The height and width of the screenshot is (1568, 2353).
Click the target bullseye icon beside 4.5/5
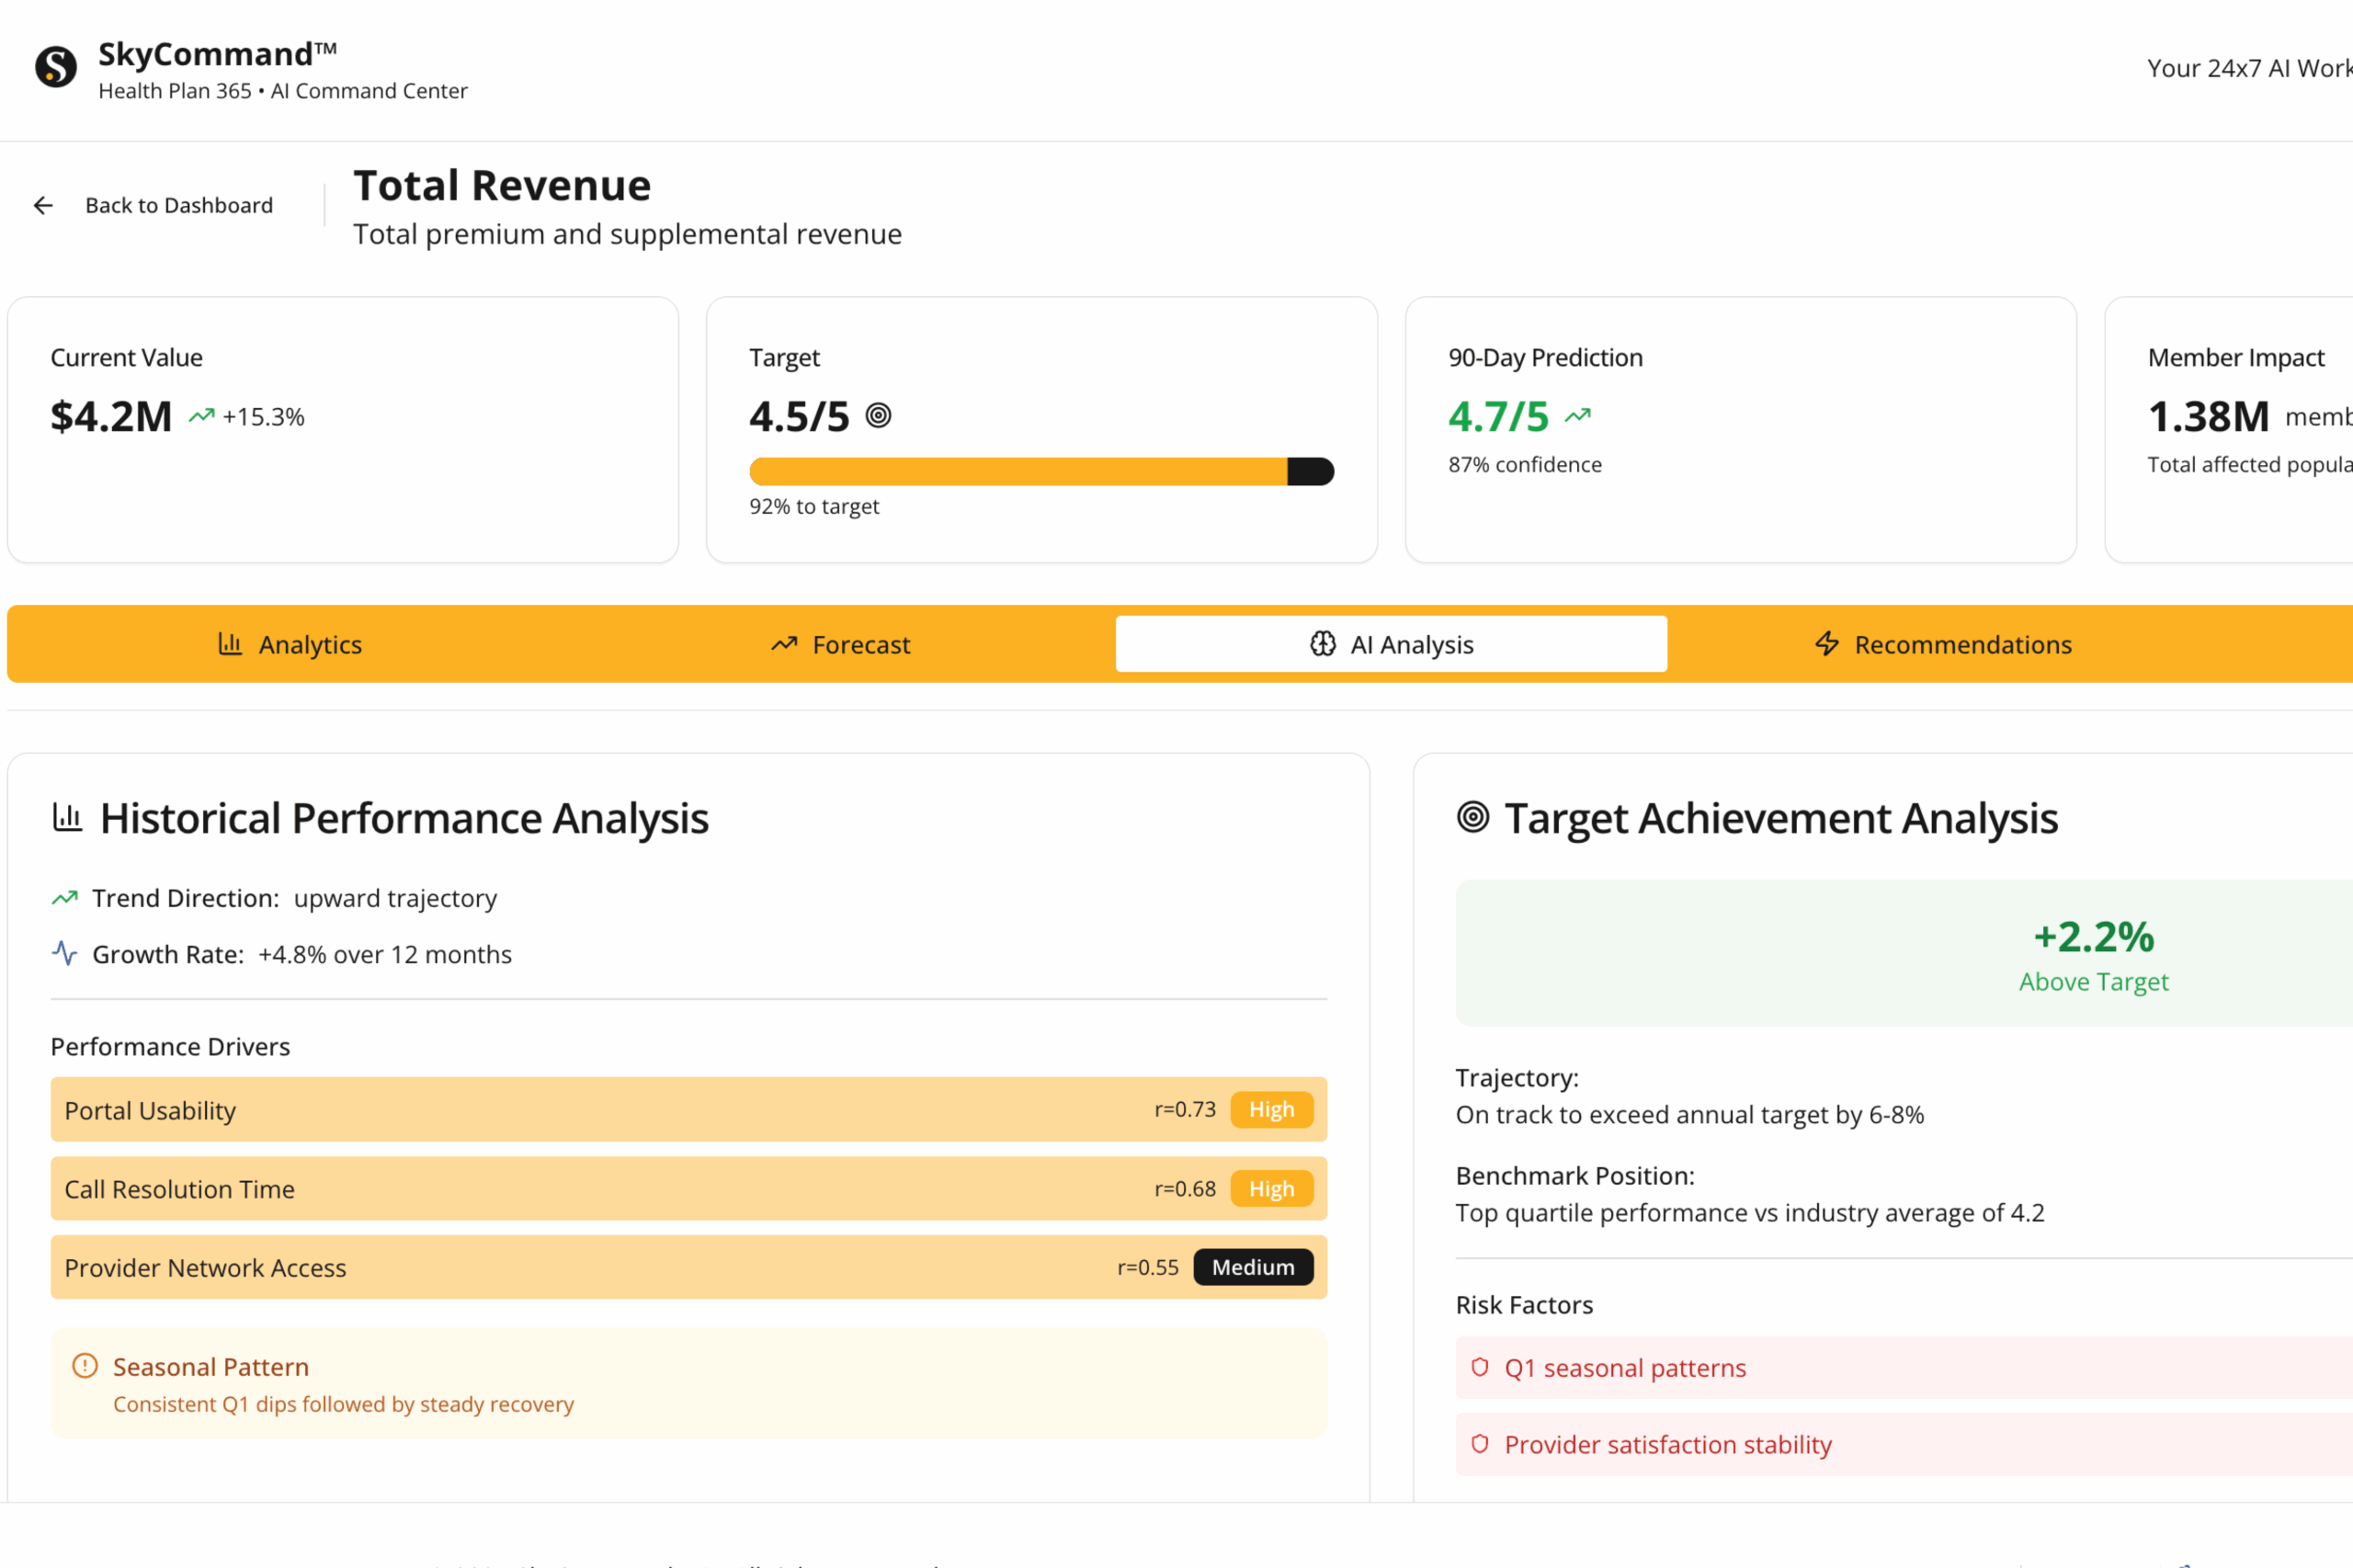tap(878, 415)
